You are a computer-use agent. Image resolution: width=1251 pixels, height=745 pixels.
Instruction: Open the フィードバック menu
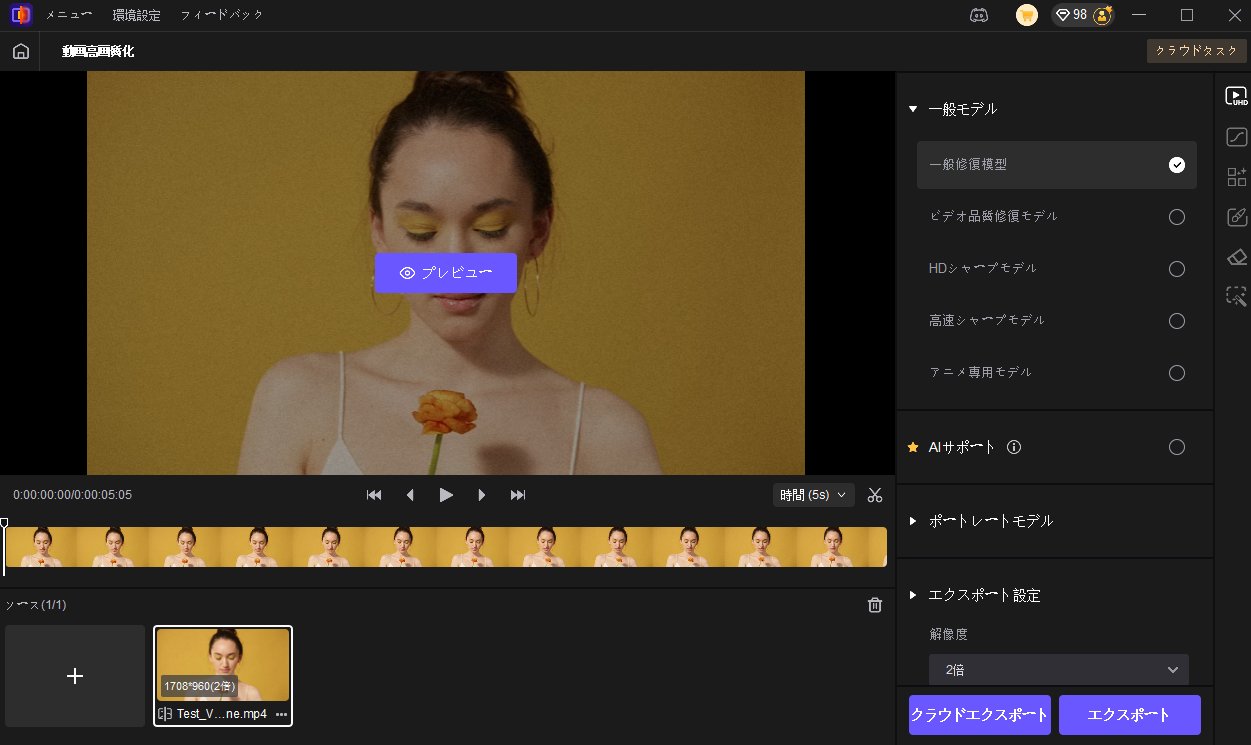click(x=223, y=15)
